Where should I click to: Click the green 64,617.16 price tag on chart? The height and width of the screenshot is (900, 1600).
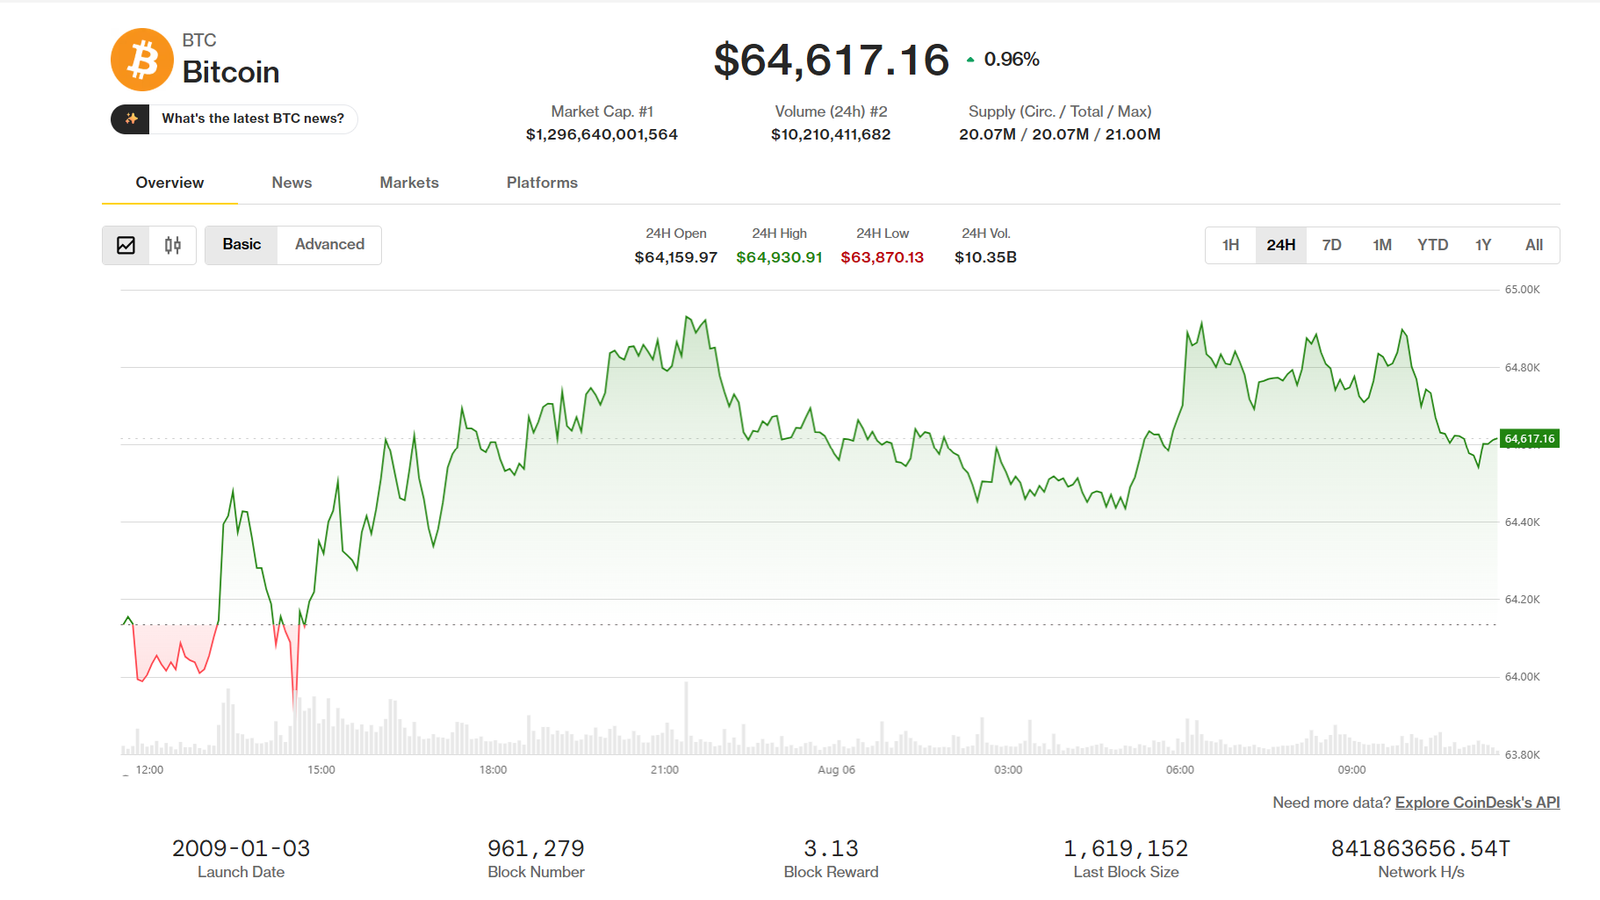point(1530,439)
